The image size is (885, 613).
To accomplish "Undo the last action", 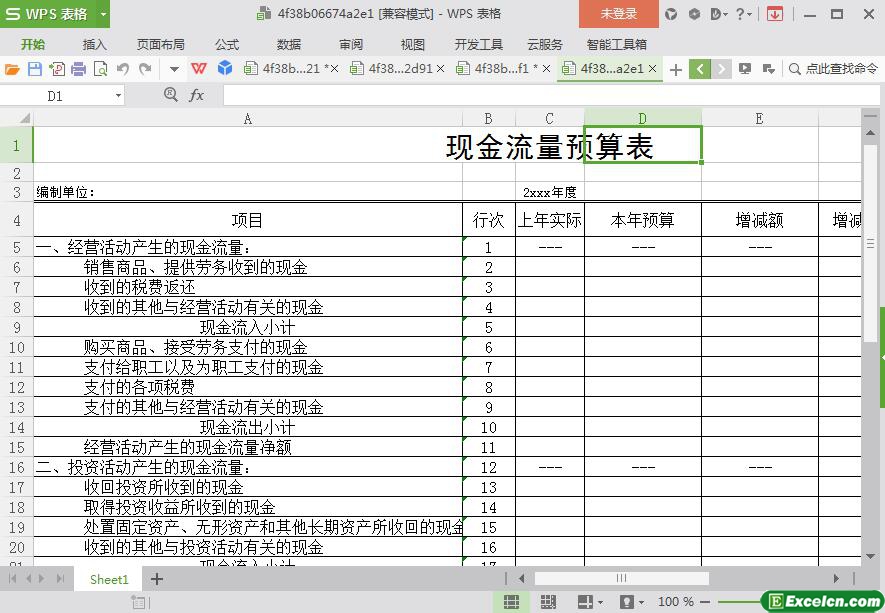I will [x=123, y=69].
